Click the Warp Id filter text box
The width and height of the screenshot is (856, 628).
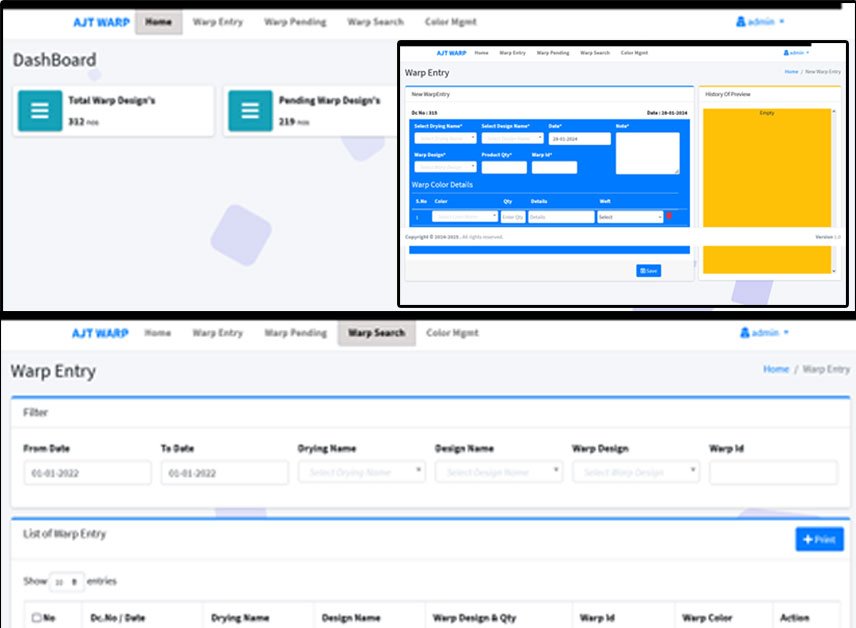pyautogui.click(x=773, y=473)
